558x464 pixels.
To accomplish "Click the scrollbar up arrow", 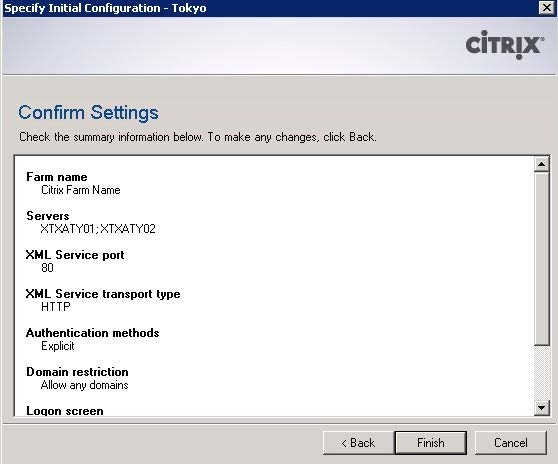I will [542, 164].
